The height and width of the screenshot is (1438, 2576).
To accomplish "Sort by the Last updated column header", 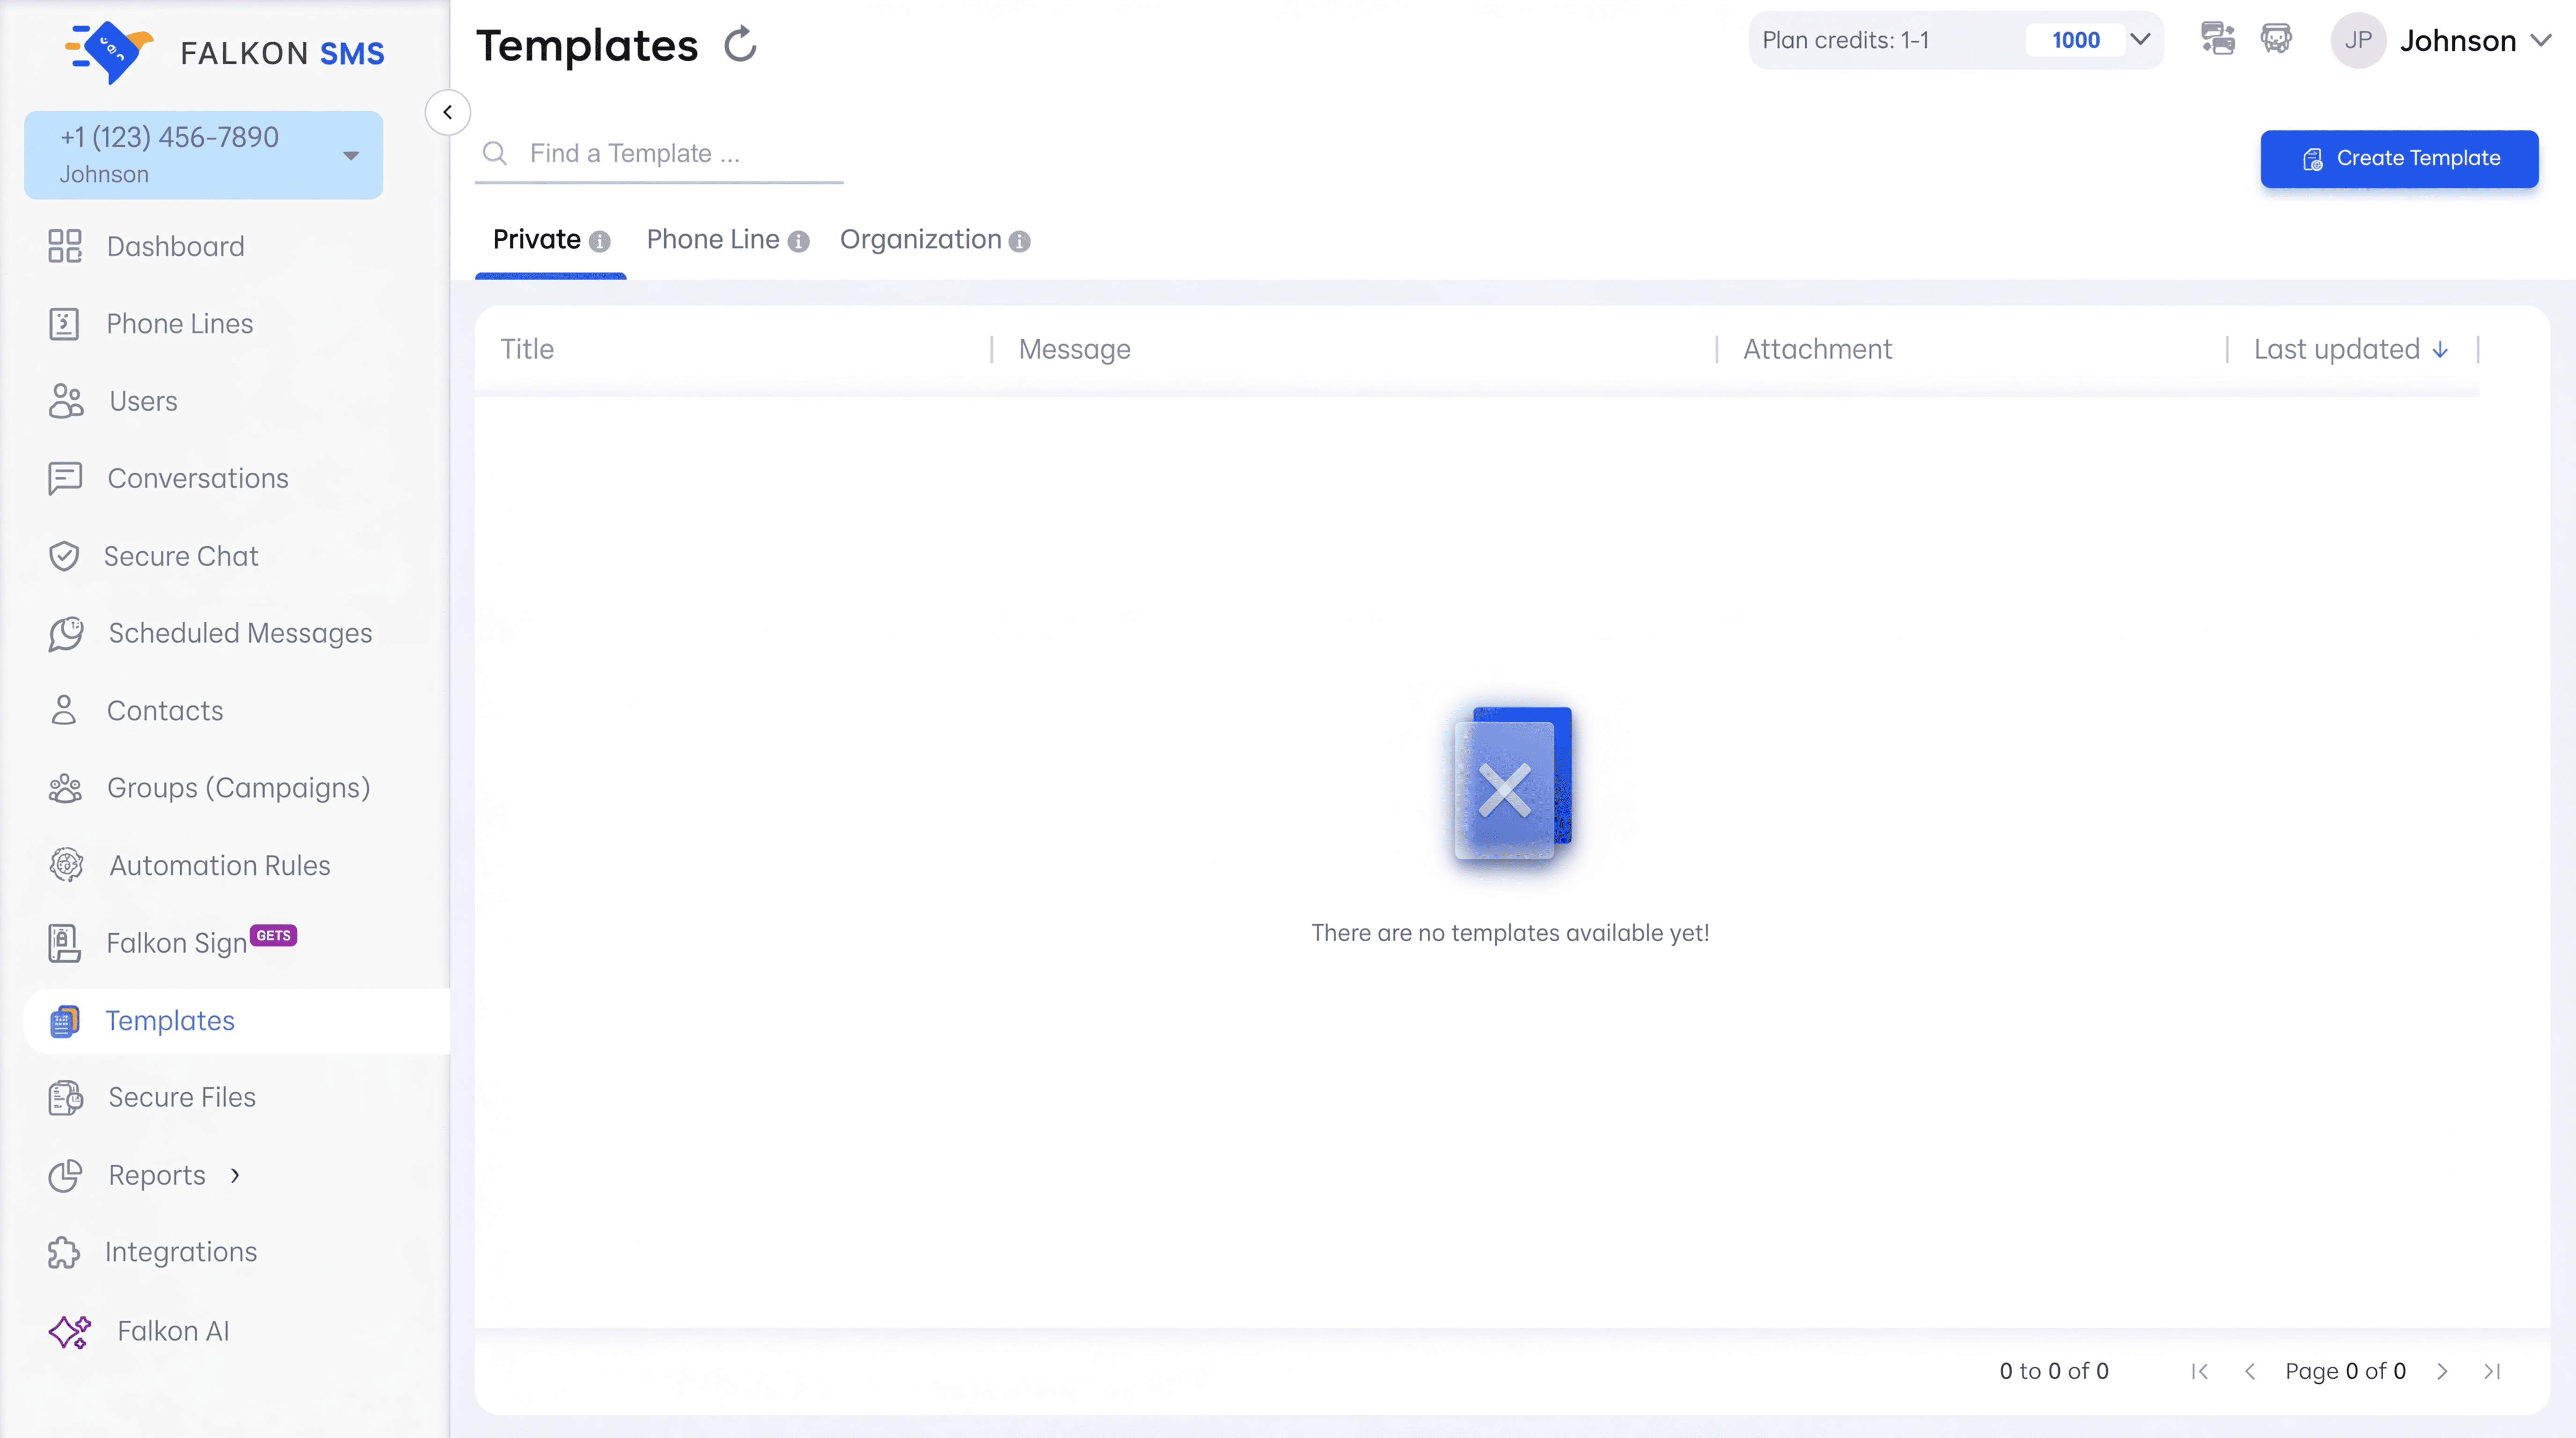I will (2336, 349).
